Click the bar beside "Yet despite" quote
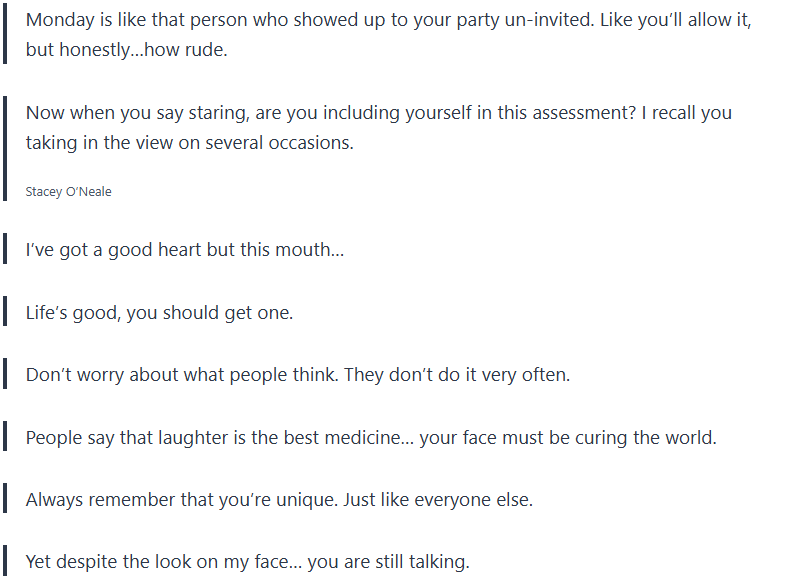Screen dimensions: 807x582 coord(5,562)
